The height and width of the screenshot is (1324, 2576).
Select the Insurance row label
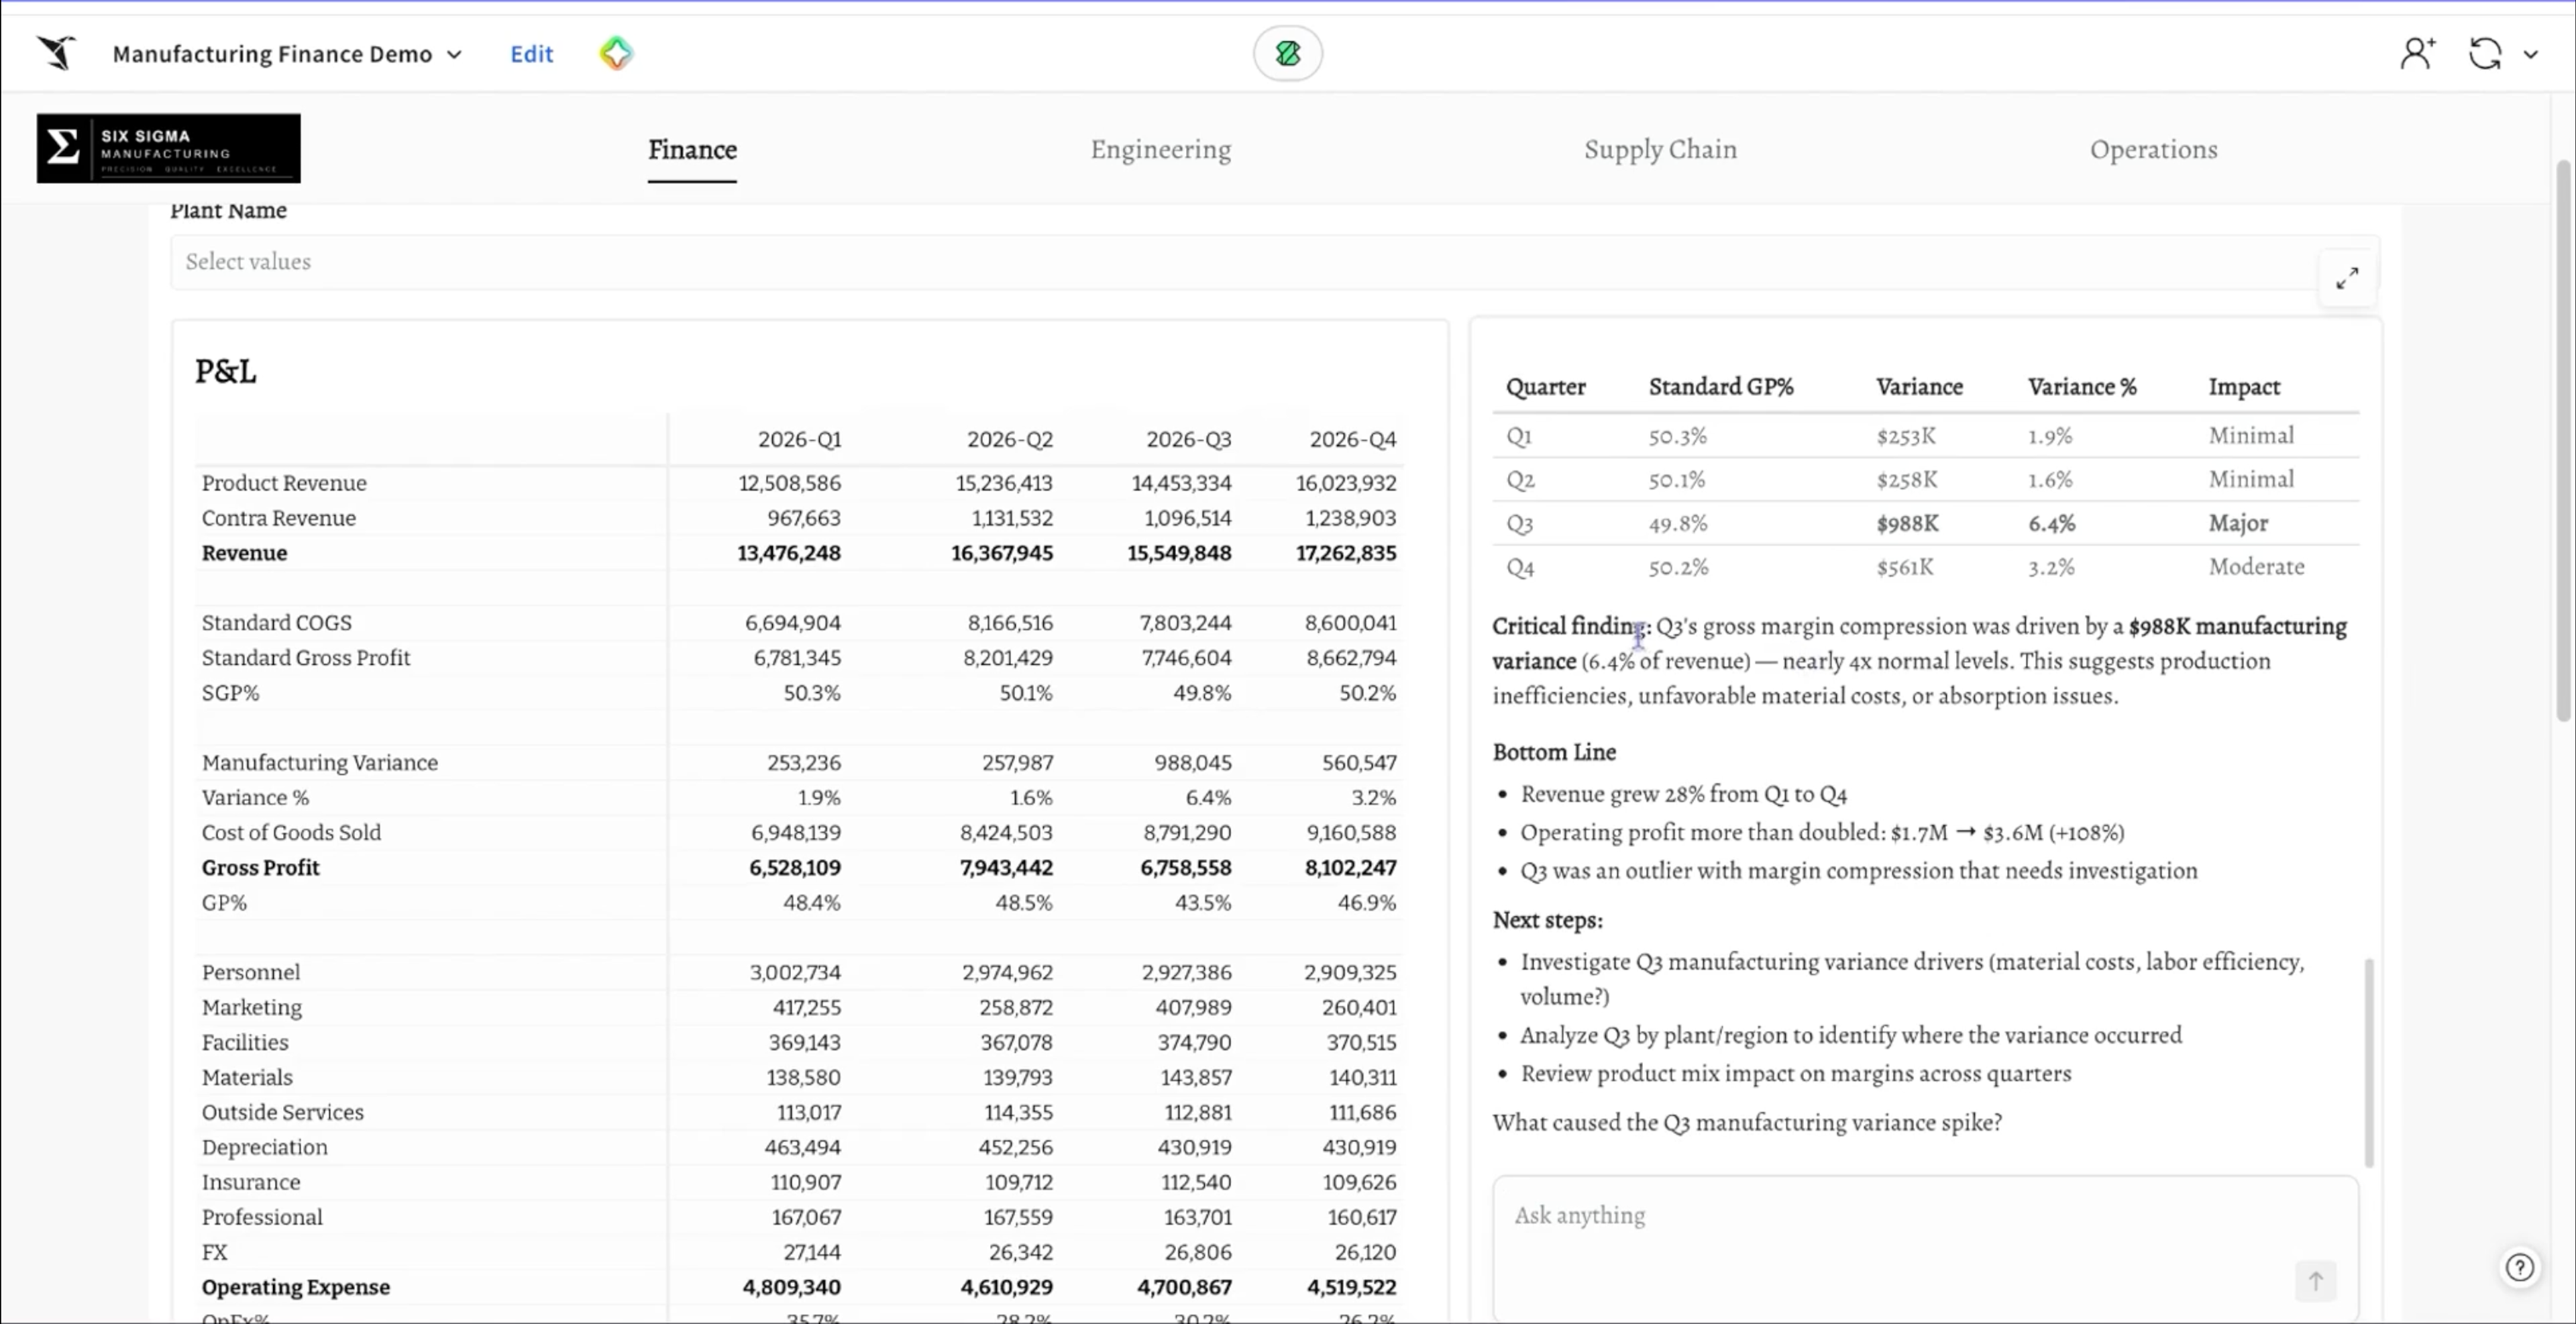tap(250, 1183)
